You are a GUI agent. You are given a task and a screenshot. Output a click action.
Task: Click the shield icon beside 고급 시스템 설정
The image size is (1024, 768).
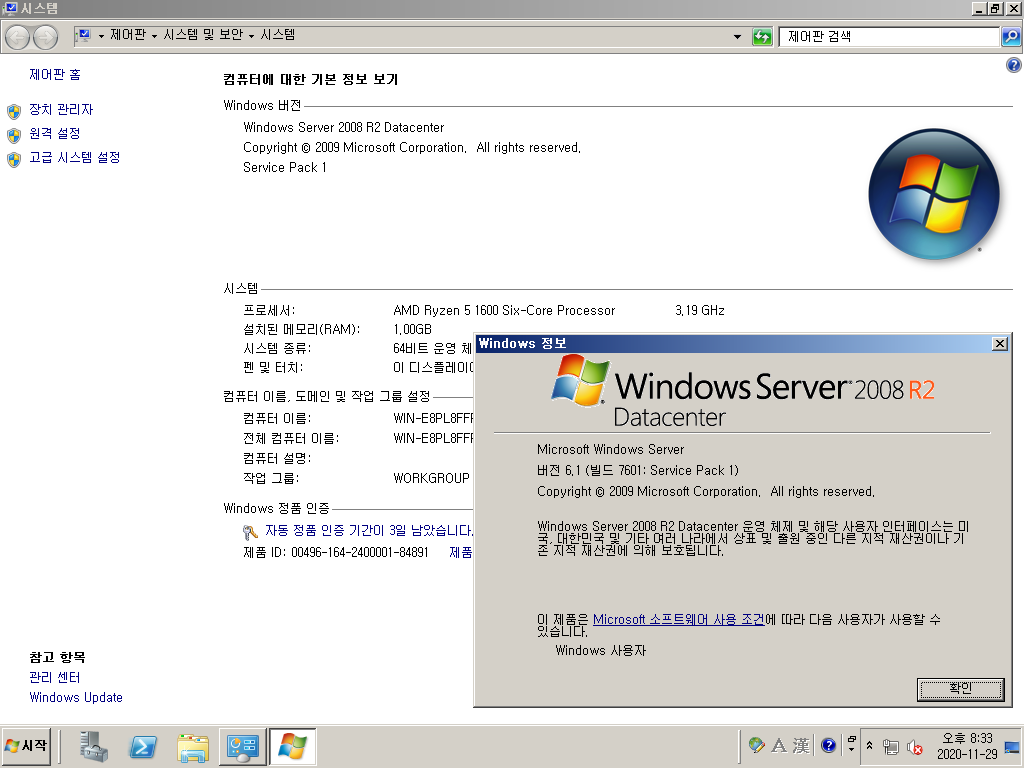[14, 159]
